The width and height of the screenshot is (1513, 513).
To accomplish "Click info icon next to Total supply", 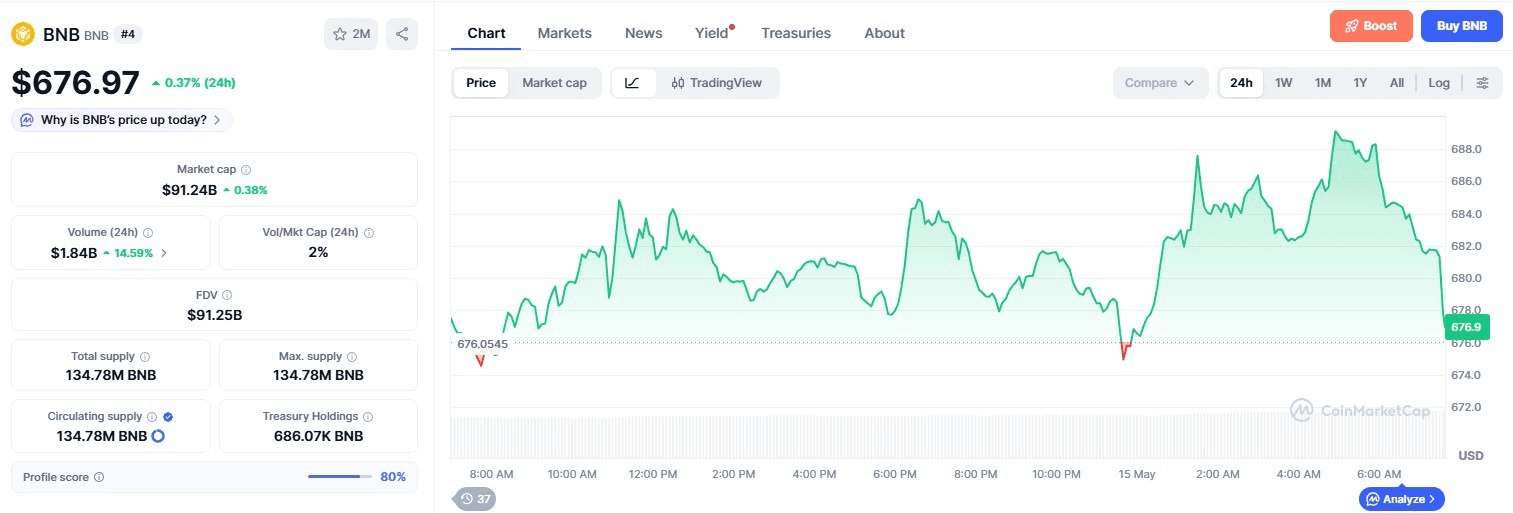I will pyautogui.click(x=145, y=356).
